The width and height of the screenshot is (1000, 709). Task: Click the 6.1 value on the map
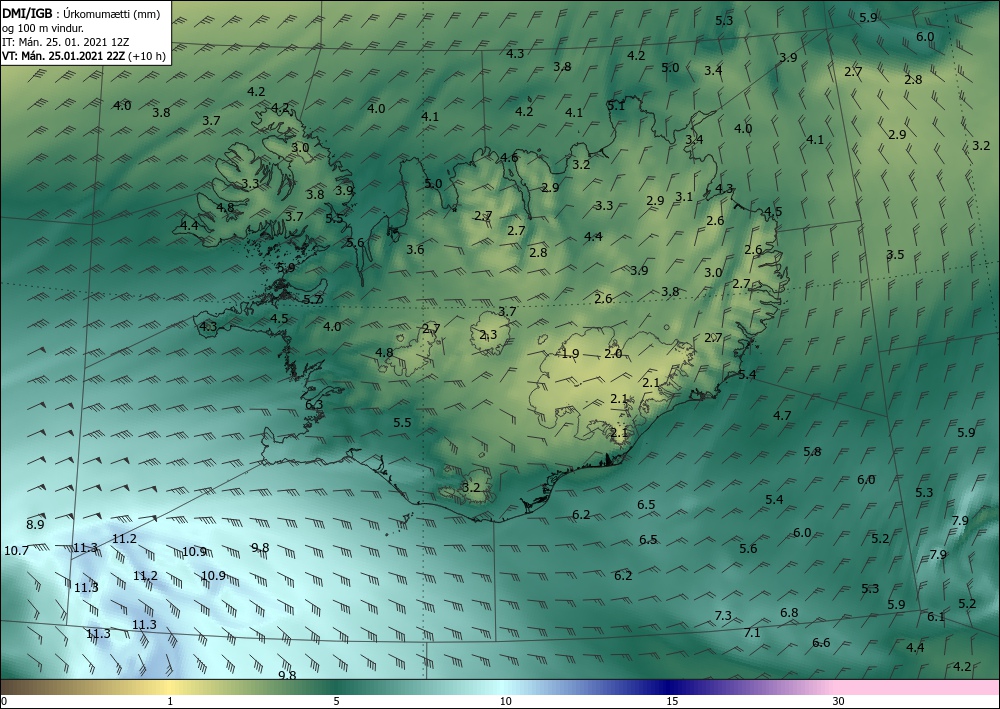[936, 617]
